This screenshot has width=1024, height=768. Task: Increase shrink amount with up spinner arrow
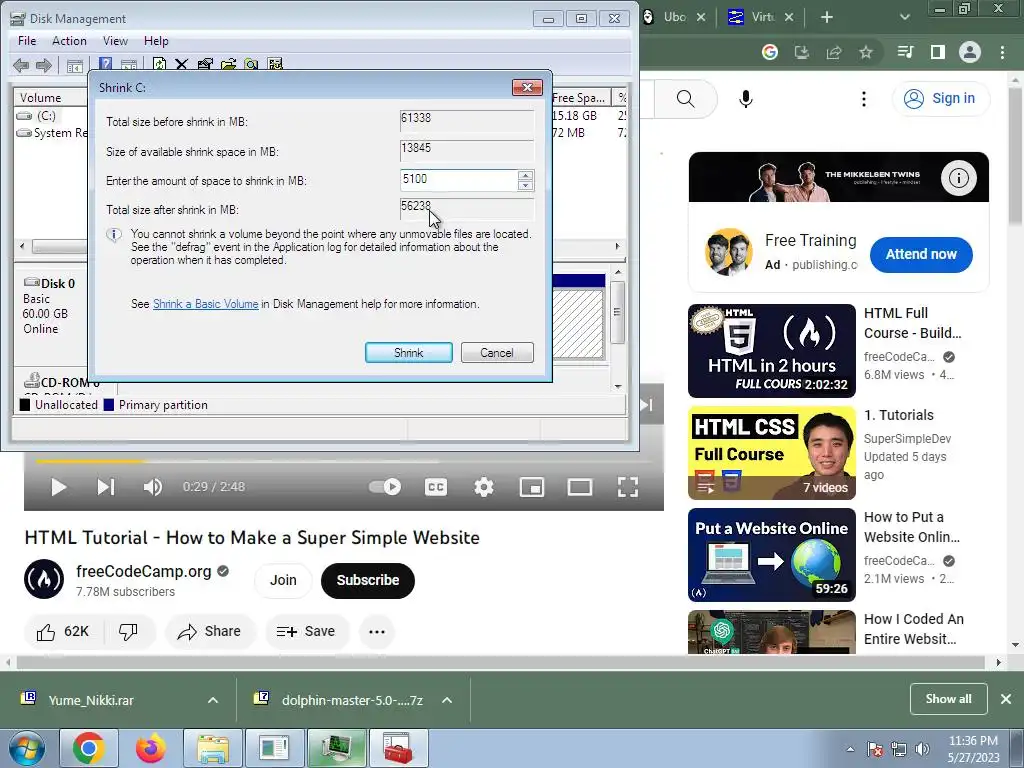click(525, 175)
